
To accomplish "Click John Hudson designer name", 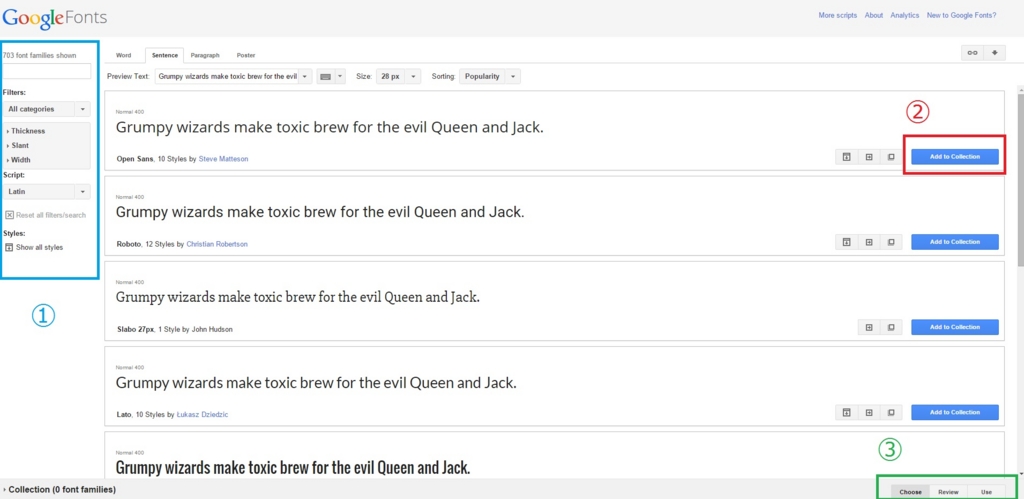I will click(212, 329).
